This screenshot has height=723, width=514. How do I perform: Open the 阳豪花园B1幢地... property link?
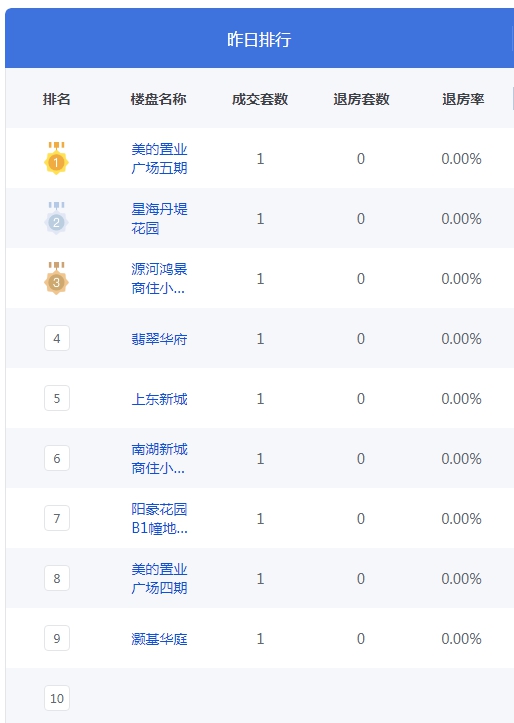pyautogui.click(x=159, y=518)
